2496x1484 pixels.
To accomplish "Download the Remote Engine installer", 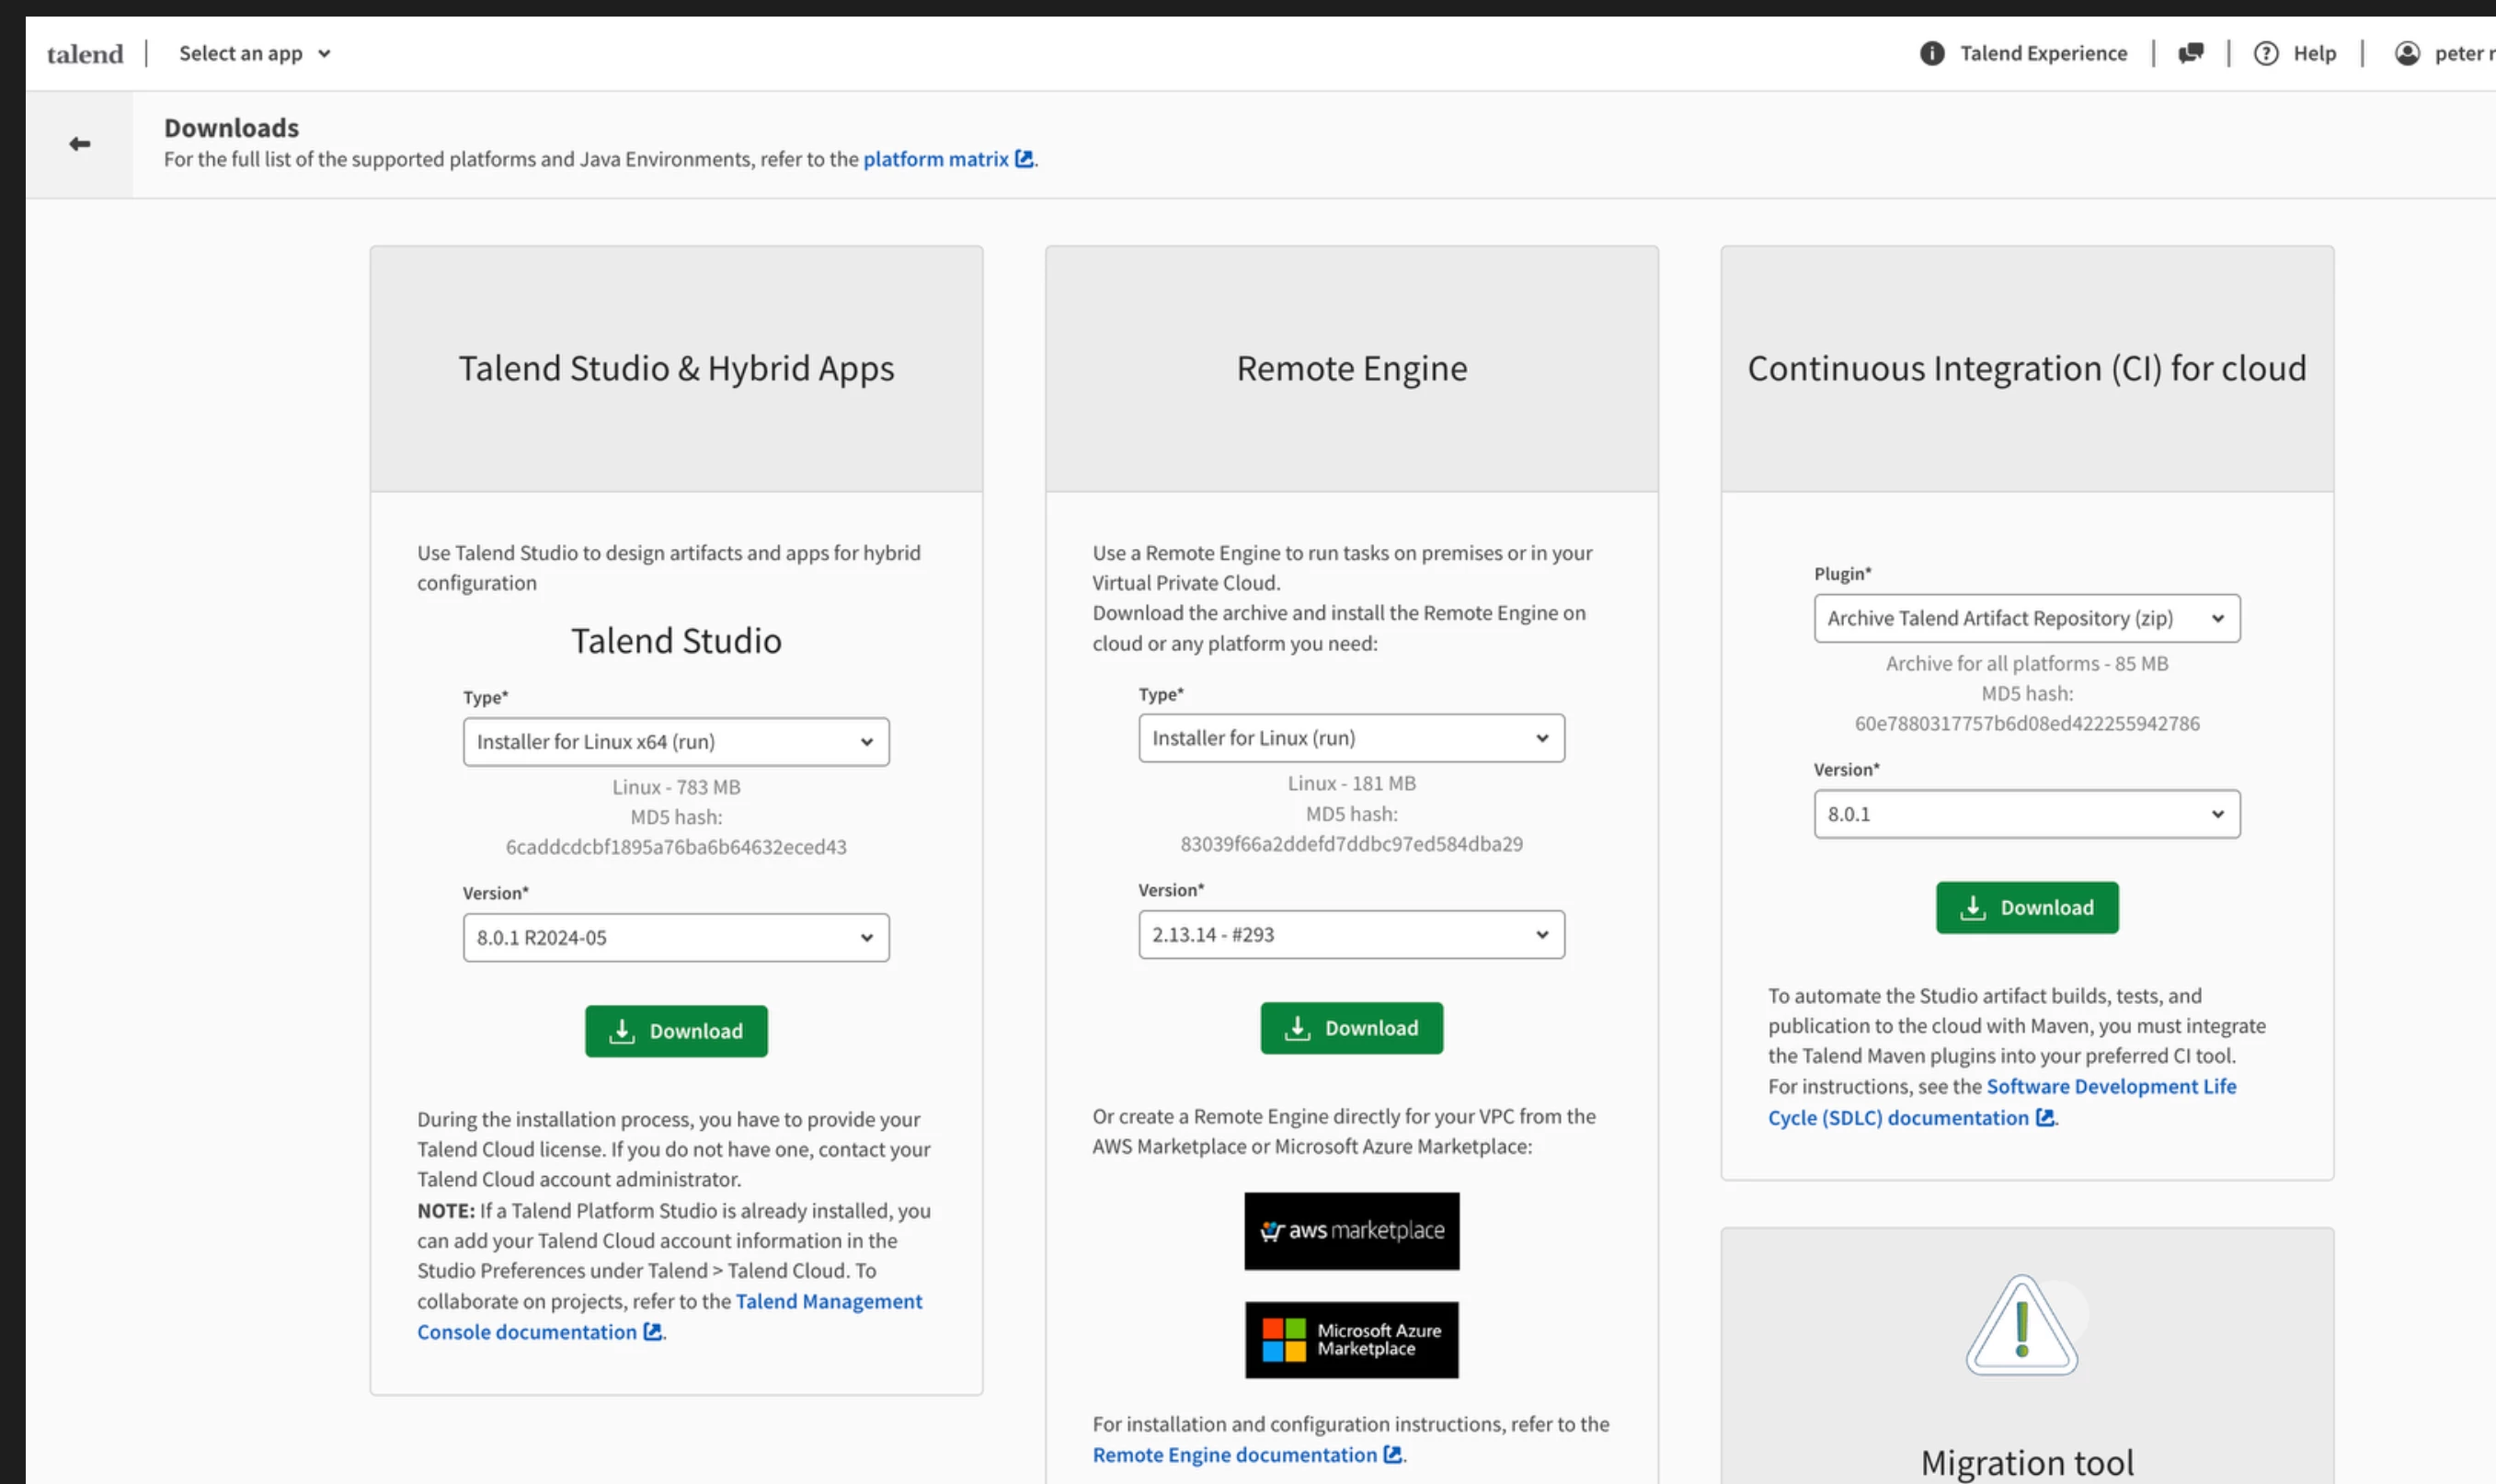I will [1352, 1028].
